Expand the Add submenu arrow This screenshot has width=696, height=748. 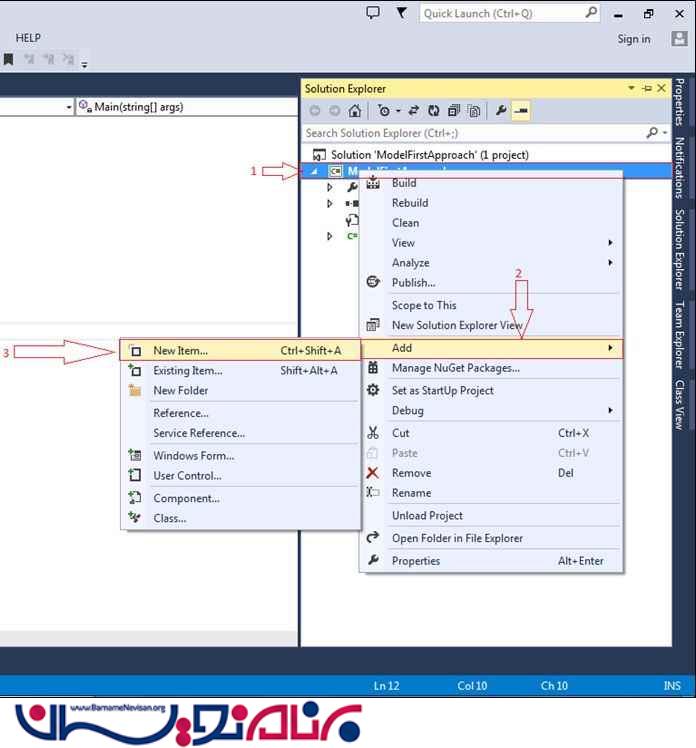tap(610, 348)
